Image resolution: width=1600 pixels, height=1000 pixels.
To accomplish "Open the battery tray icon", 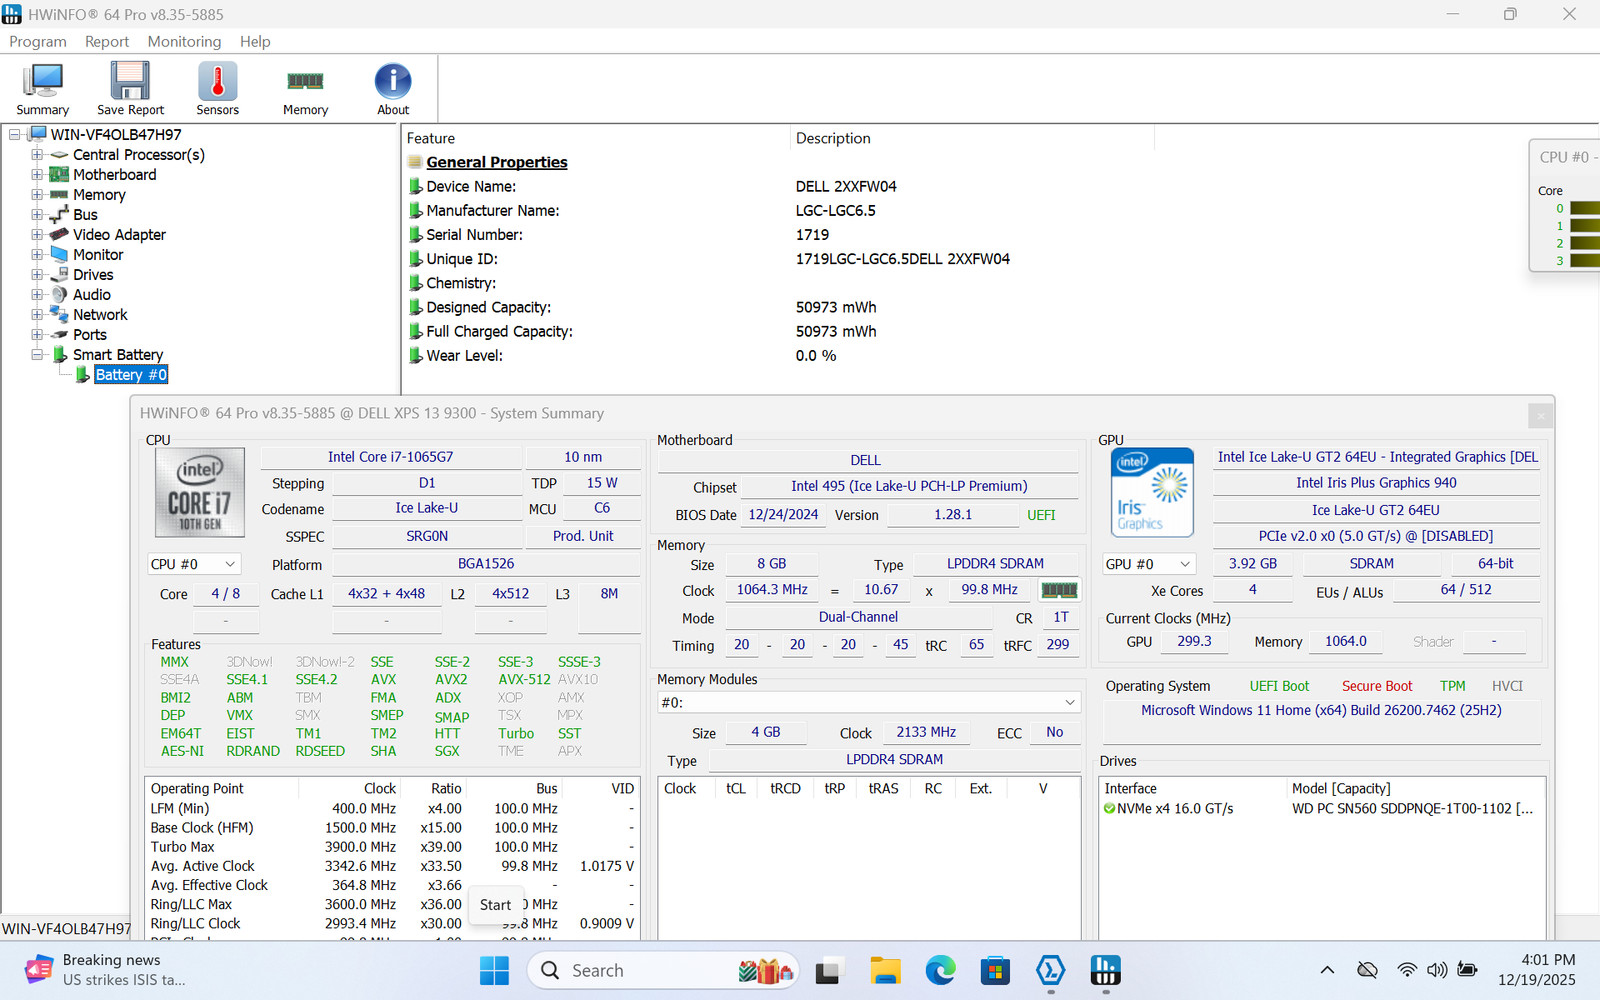I will point(1467,970).
